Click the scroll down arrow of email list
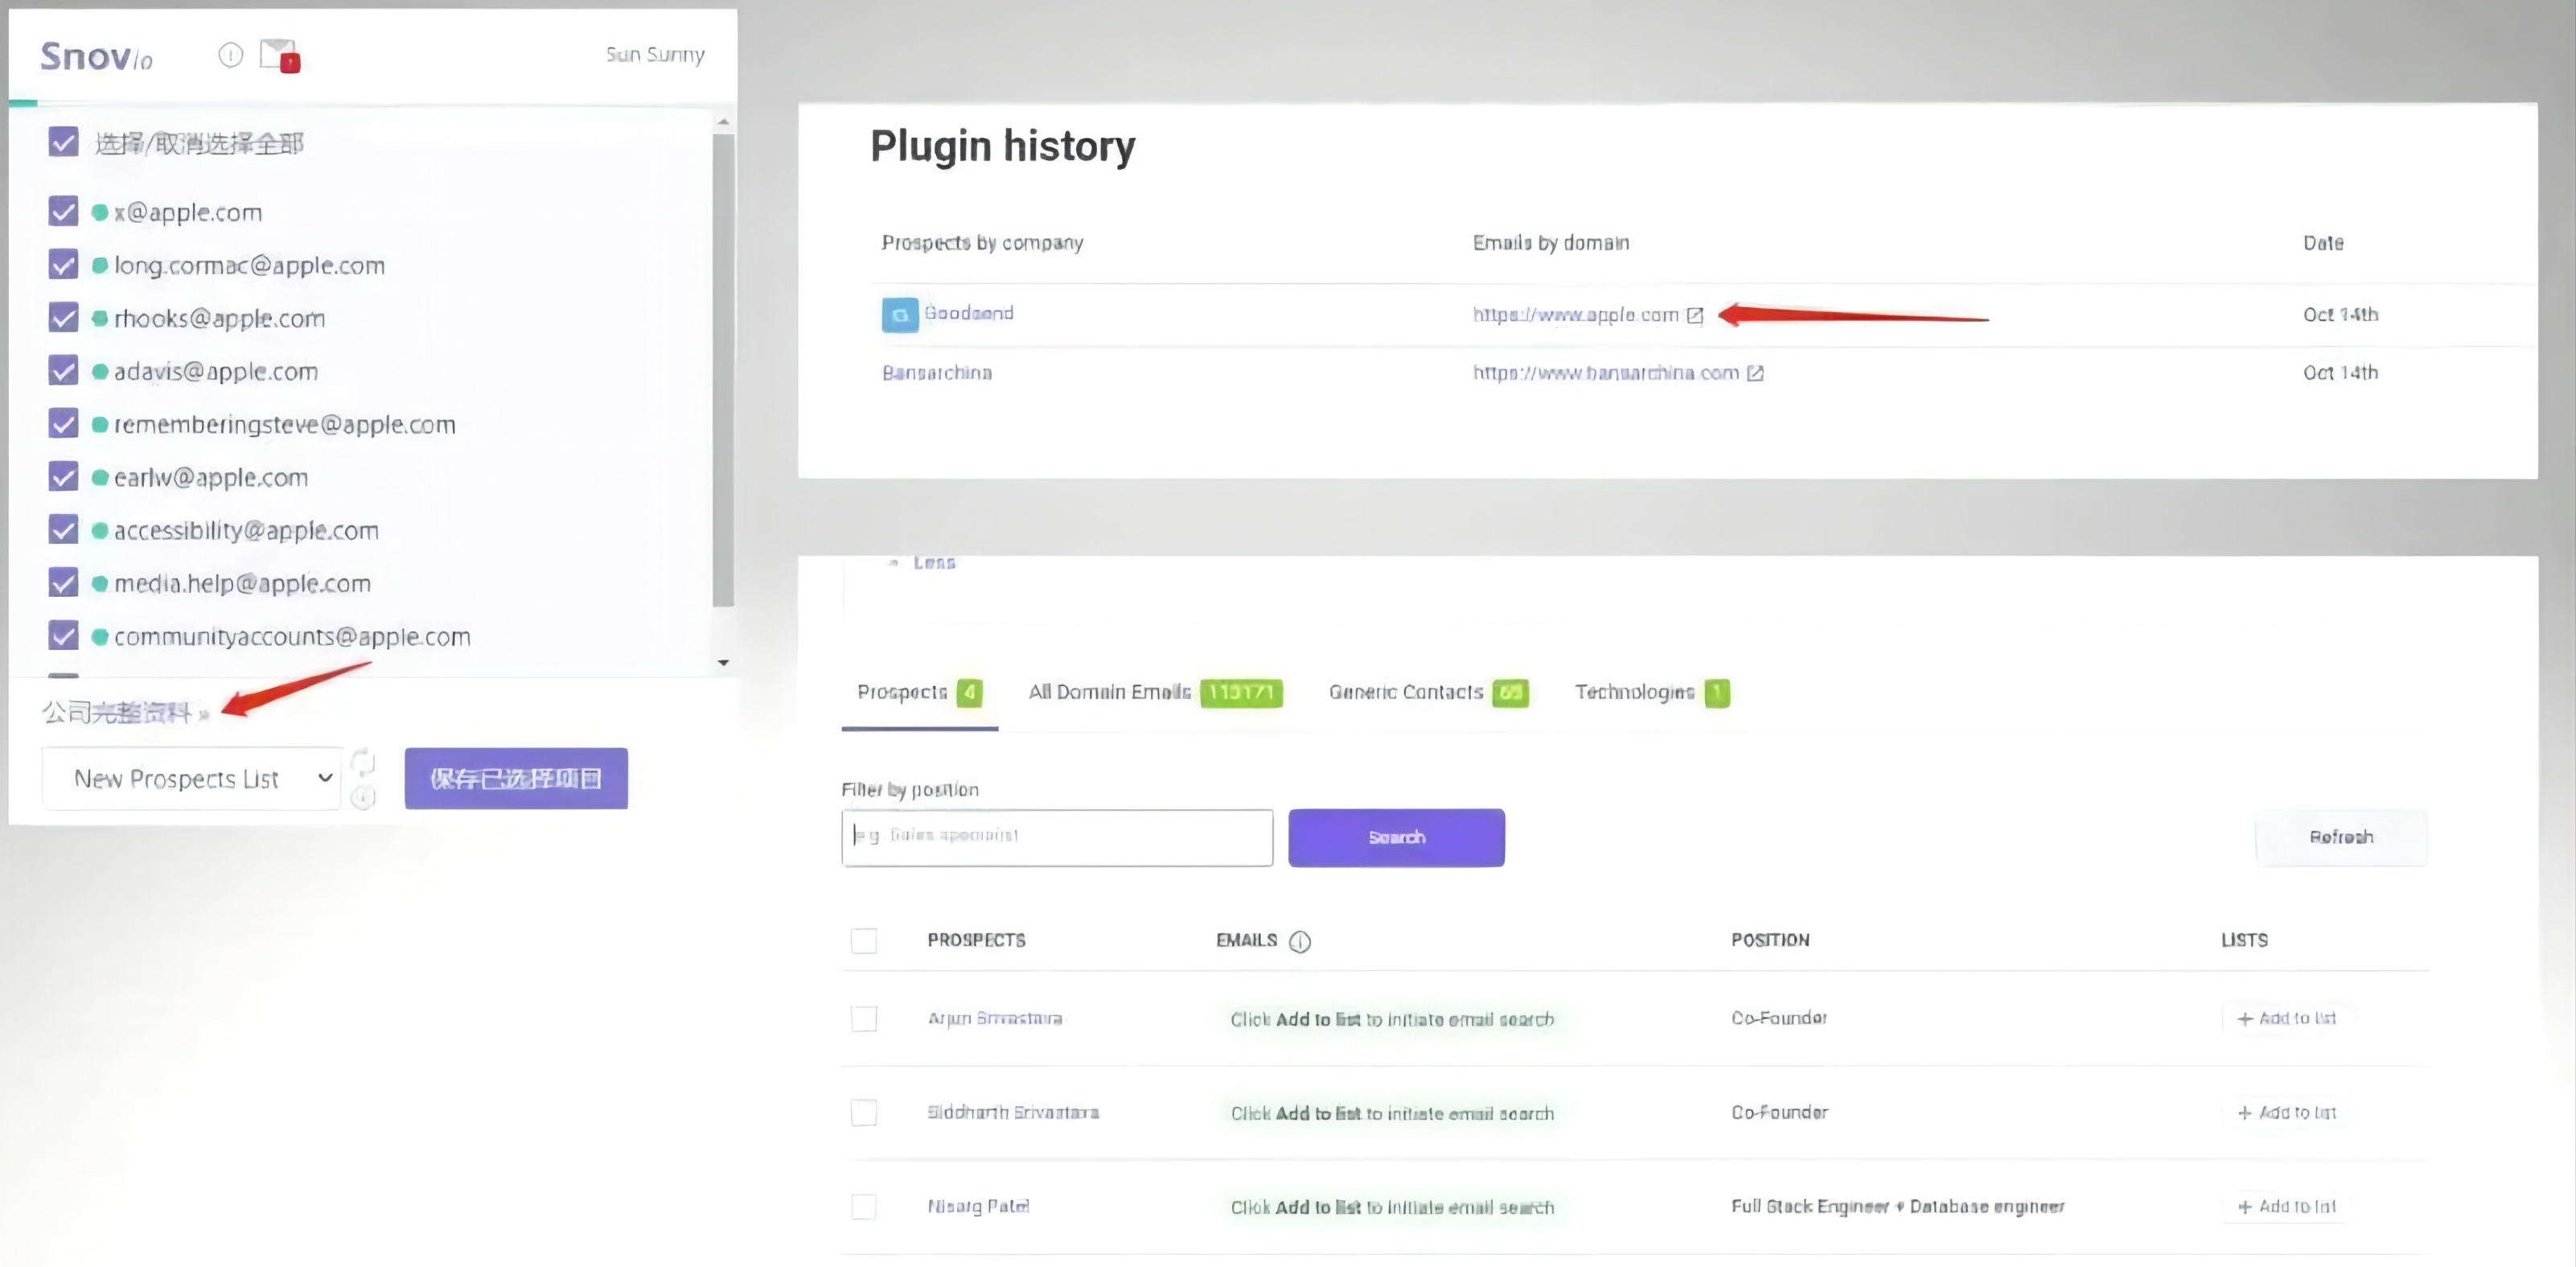Image resolution: width=2576 pixels, height=1267 pixels. point(723,662)
